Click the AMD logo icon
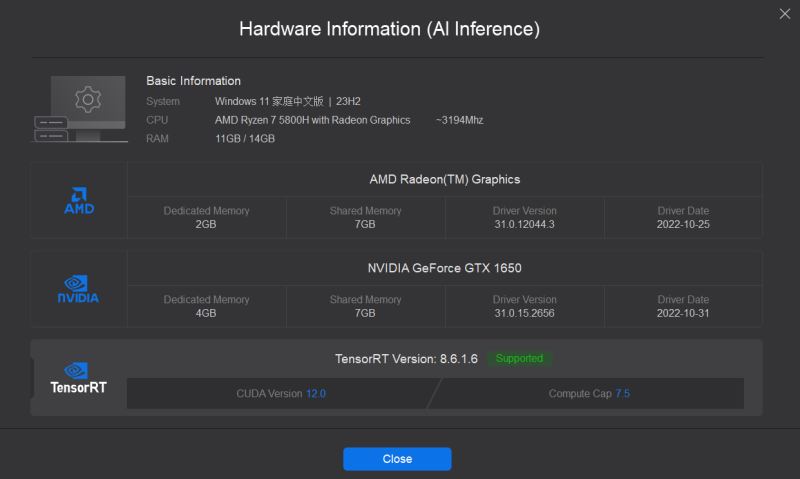The width and height of the screenshot is (800, 479). coord(79,200)
